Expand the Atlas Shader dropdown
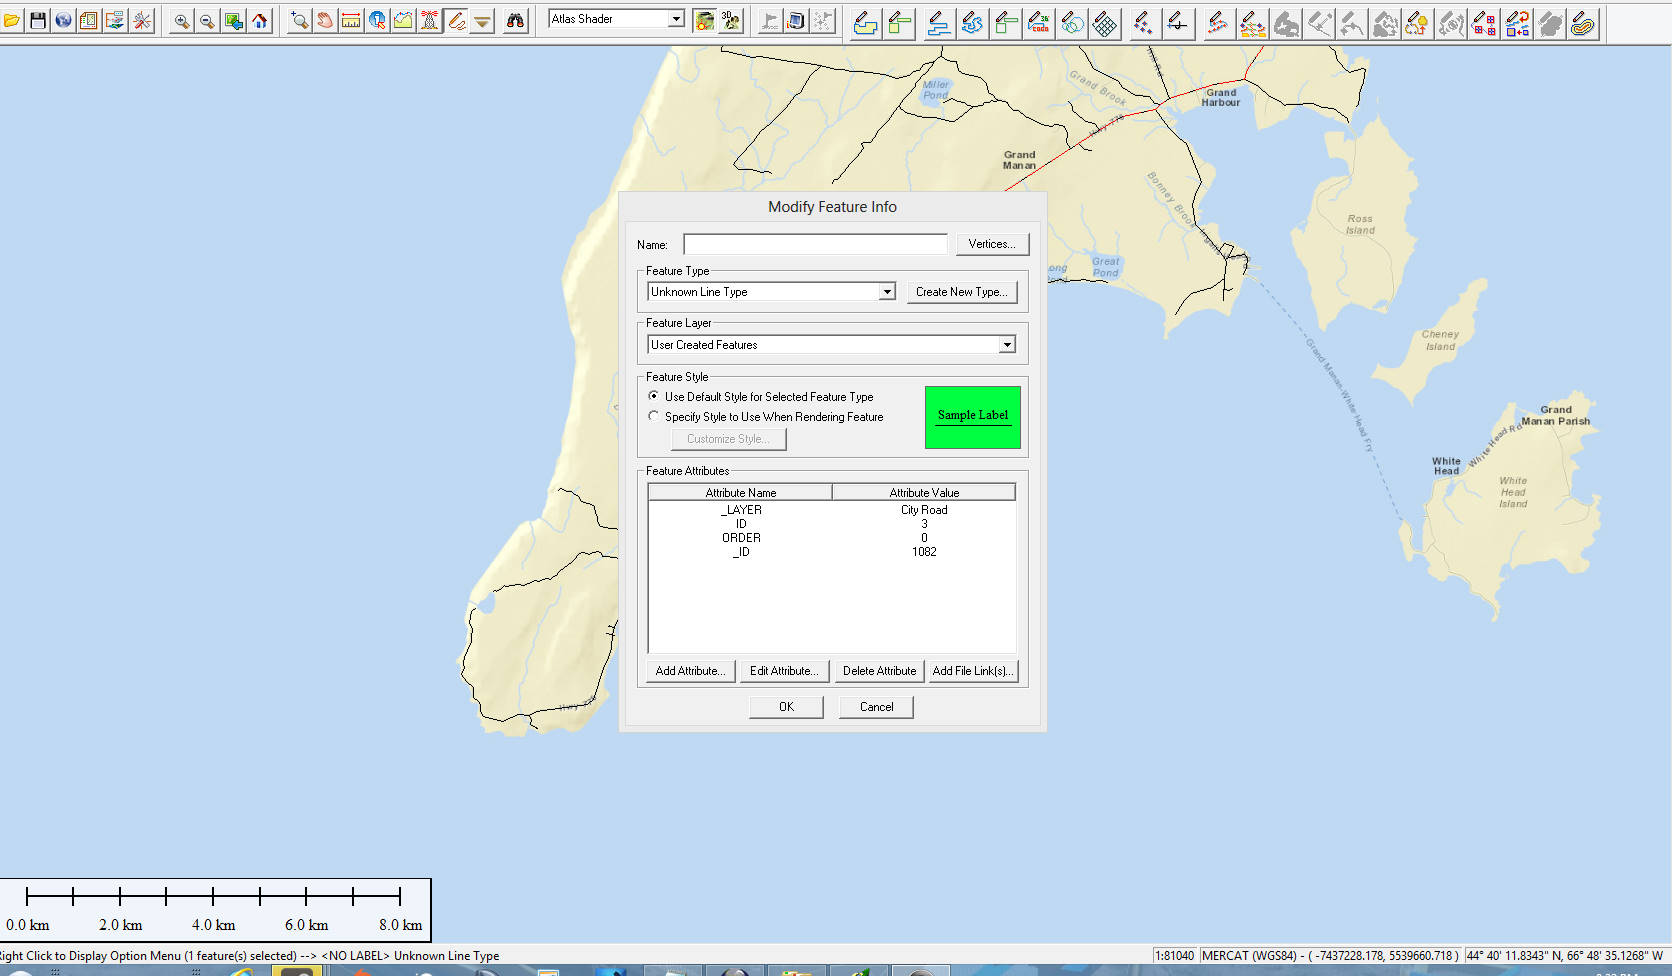1672x976 pixels. (676, 19)
